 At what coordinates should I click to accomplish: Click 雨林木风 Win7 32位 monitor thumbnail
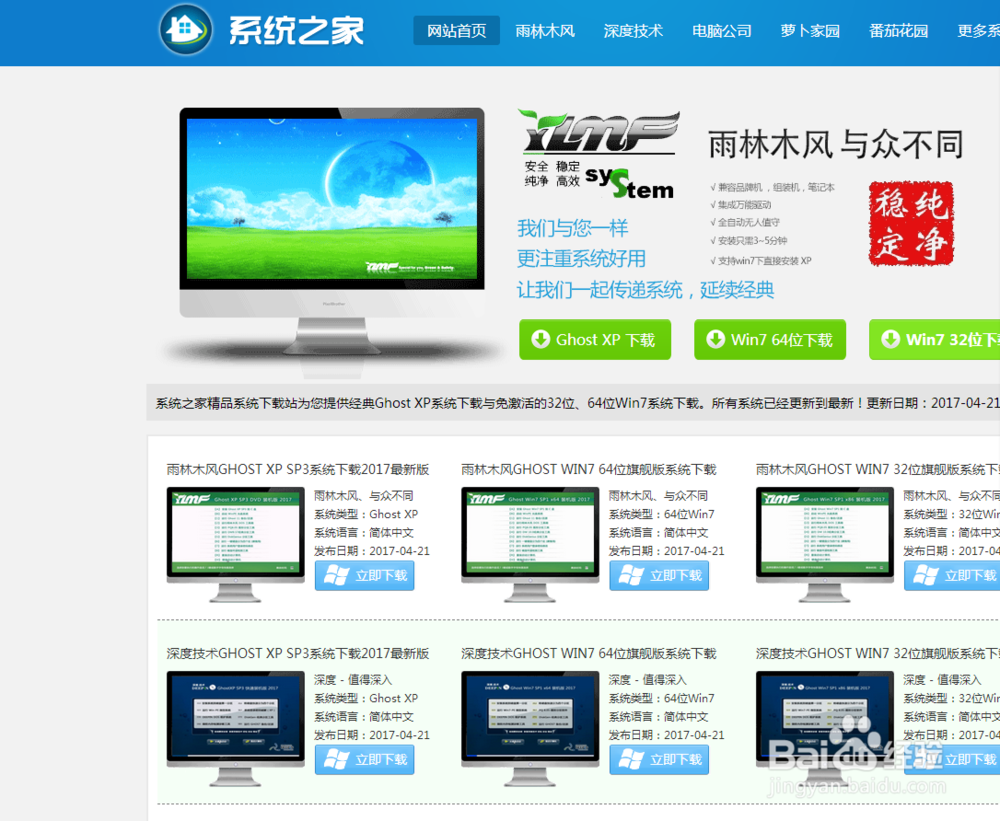click(x=825, y=544)
